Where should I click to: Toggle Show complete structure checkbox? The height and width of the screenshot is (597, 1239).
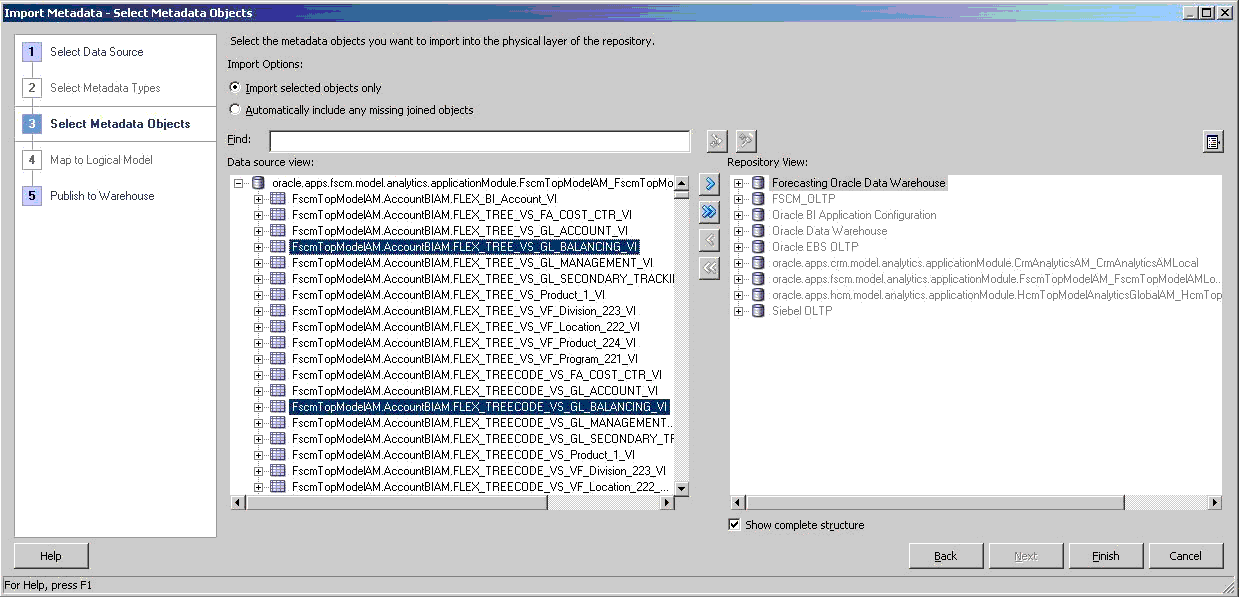tap(735, 525)
